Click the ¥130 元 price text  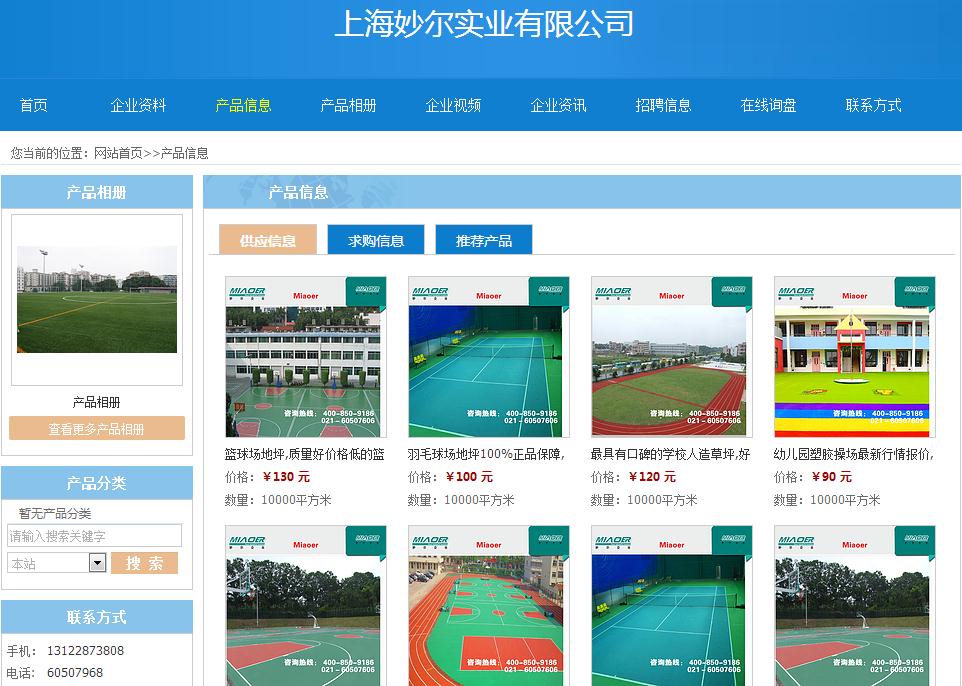click(287, 477)
